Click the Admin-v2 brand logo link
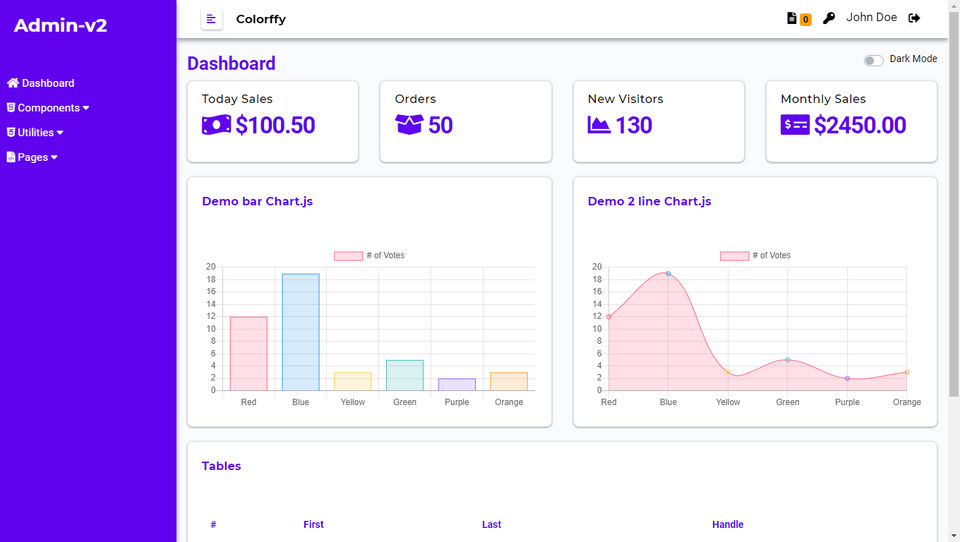Screen dimensions: 960x542 click(x=61, y=25)
